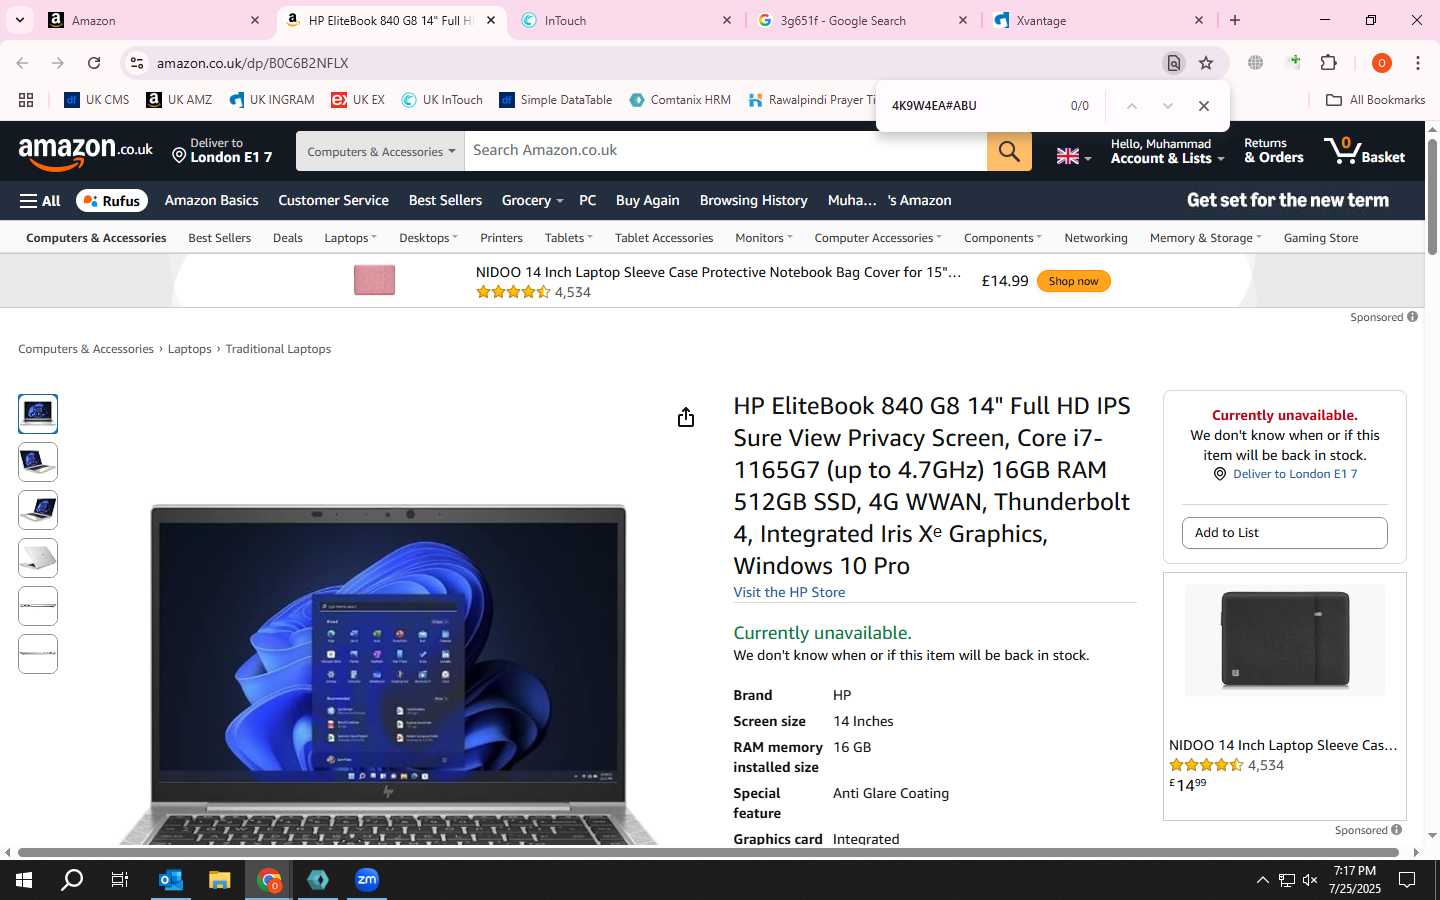Image resolution: width=1440 pixels, height=900 pixels.
Task: Open the All hamburger menu
Action: click(40, 201)
